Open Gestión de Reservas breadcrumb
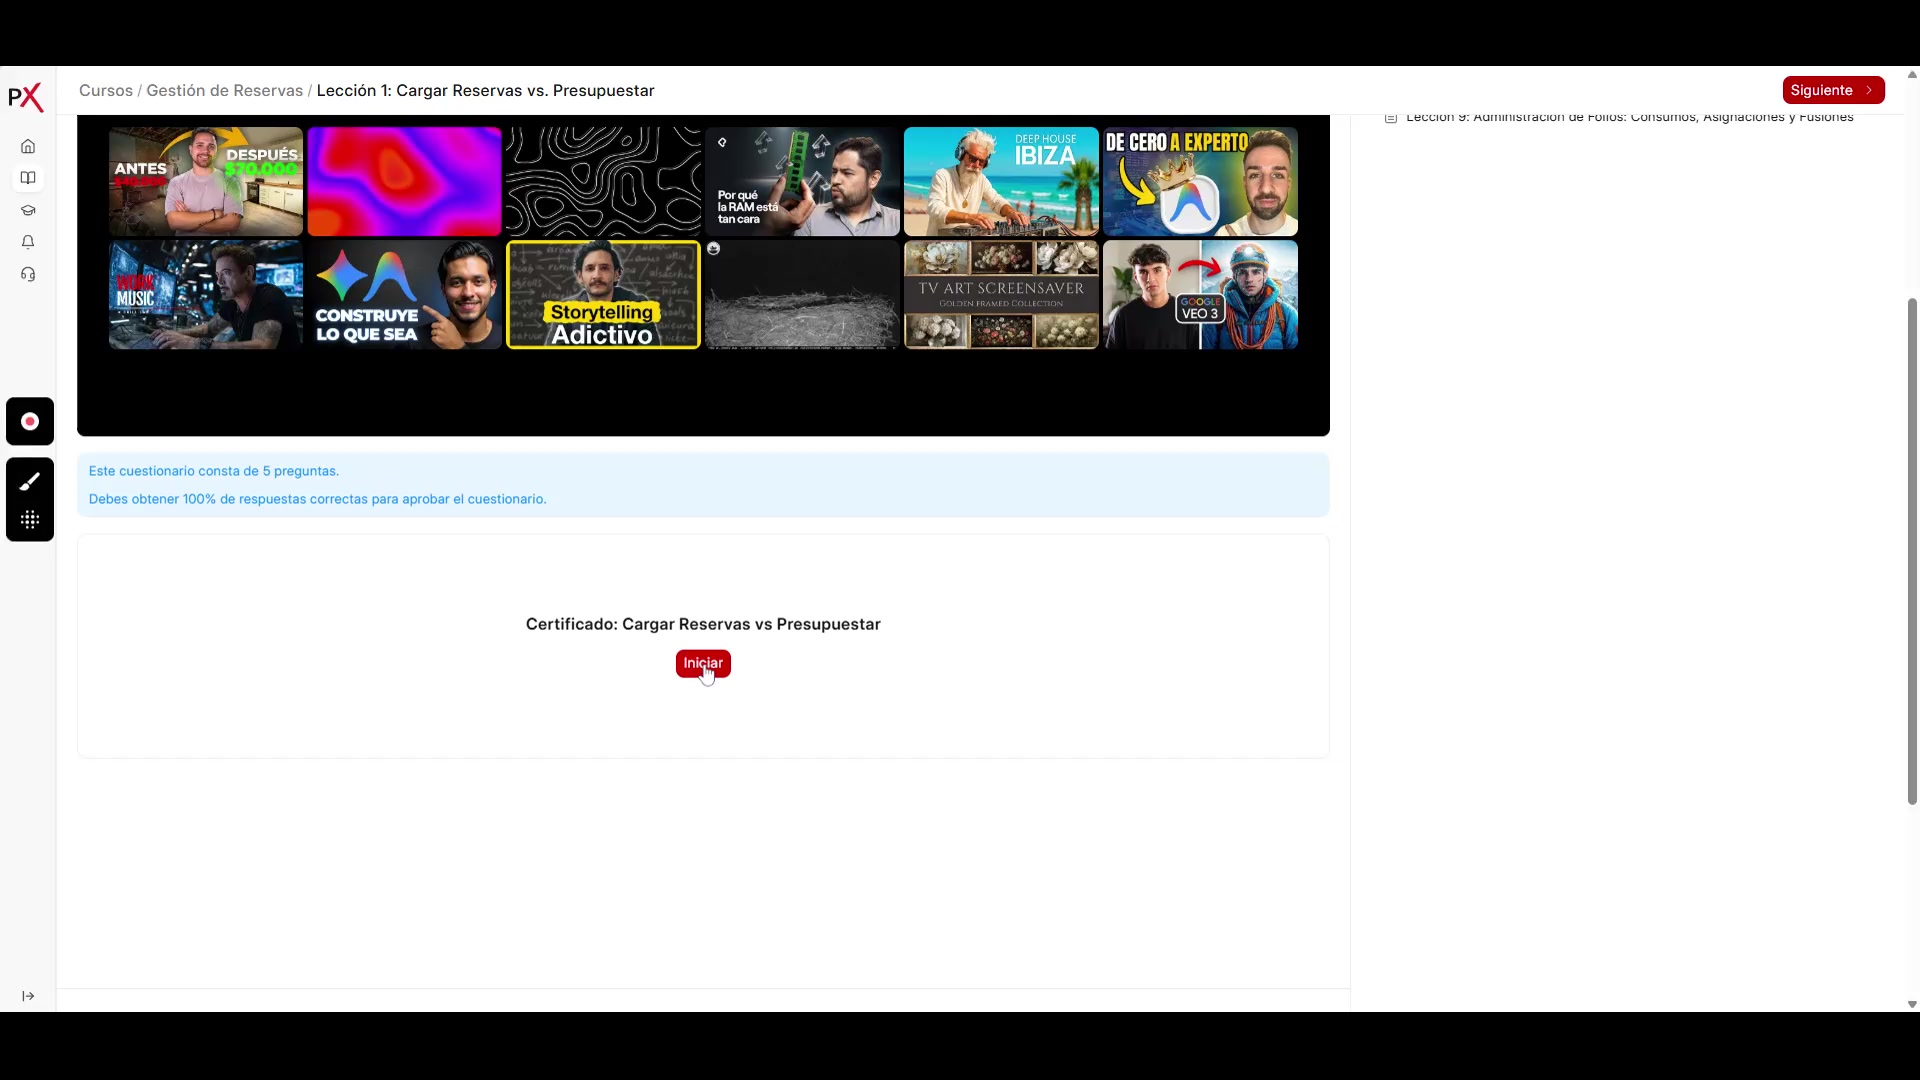Image resolution: width=1920 pixels, height=1080 pixels. coord(224,91)
